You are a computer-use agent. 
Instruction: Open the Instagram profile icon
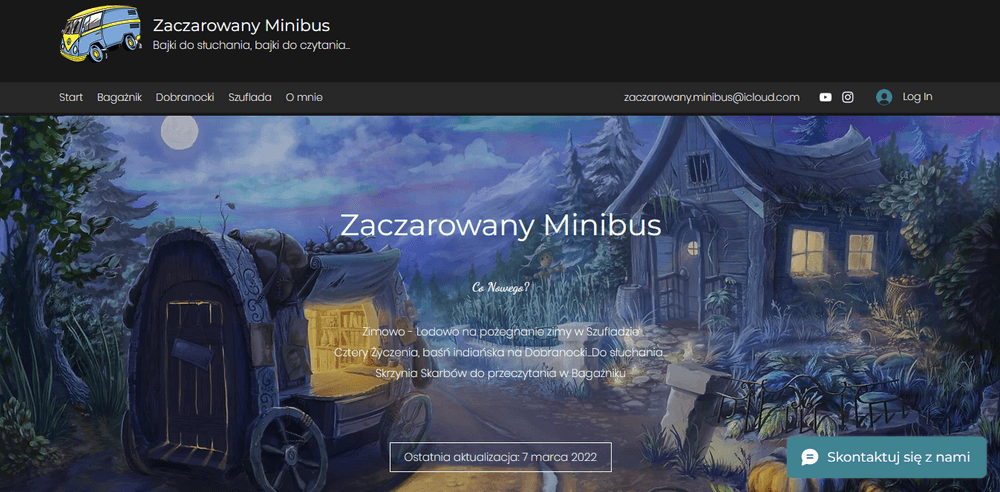pos(848,97)
